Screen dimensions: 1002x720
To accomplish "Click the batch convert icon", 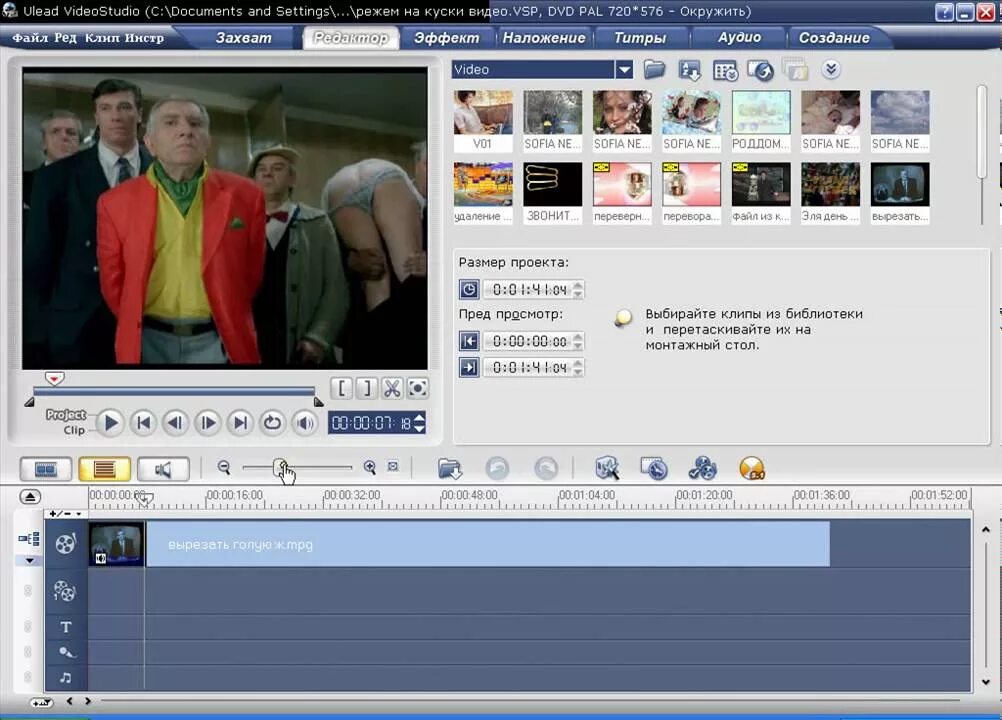I will point(654,468).
